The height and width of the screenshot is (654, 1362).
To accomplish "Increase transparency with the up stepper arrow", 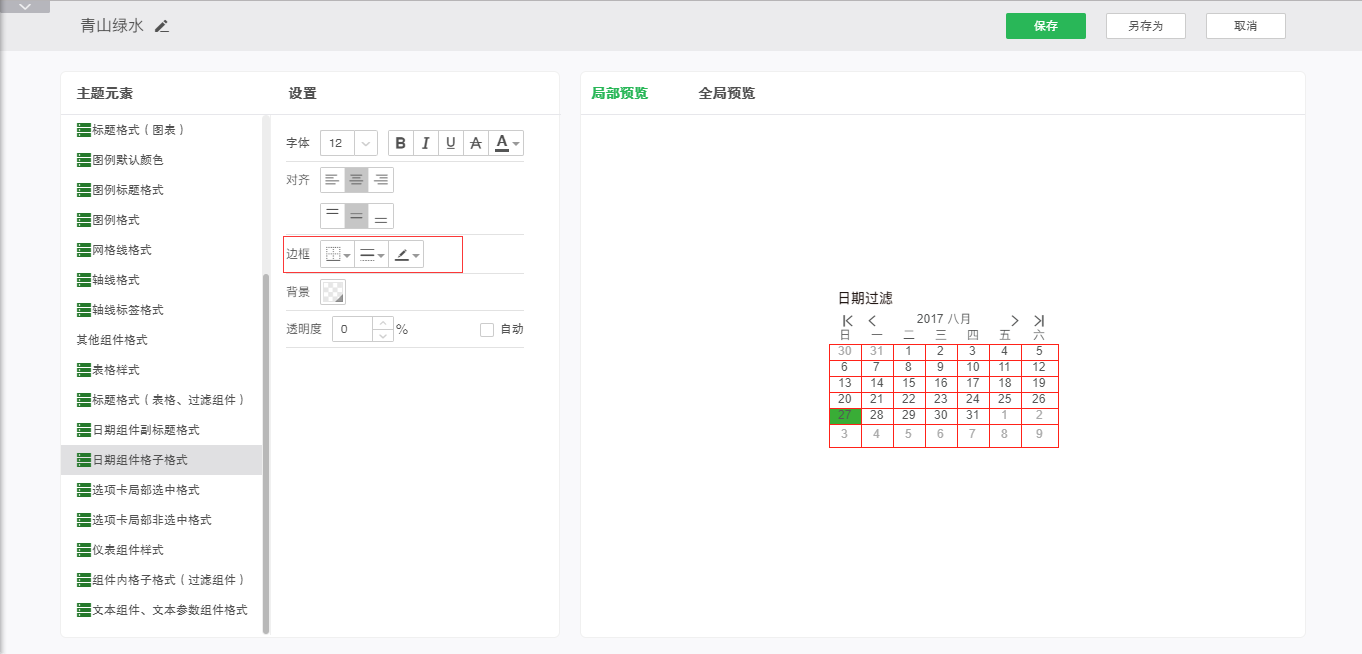I will click(382, 323).
